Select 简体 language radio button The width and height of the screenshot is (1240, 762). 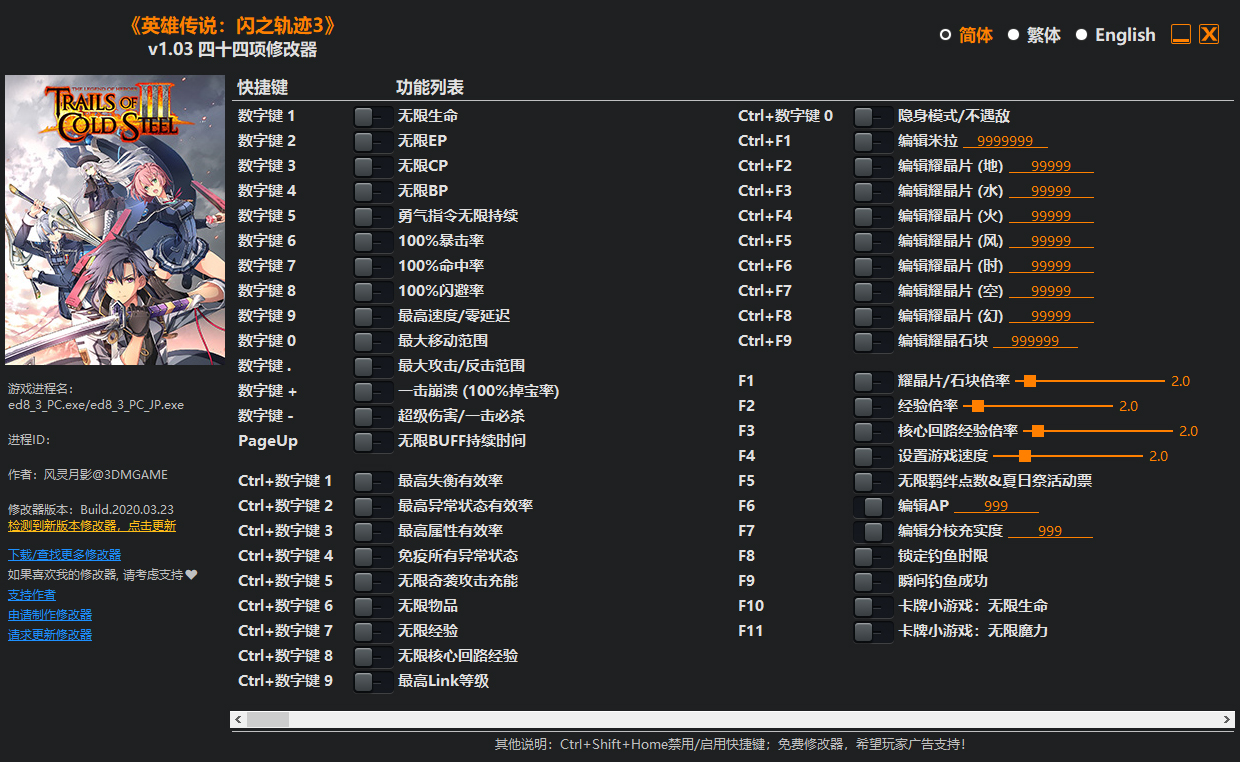tap(946, 35)
